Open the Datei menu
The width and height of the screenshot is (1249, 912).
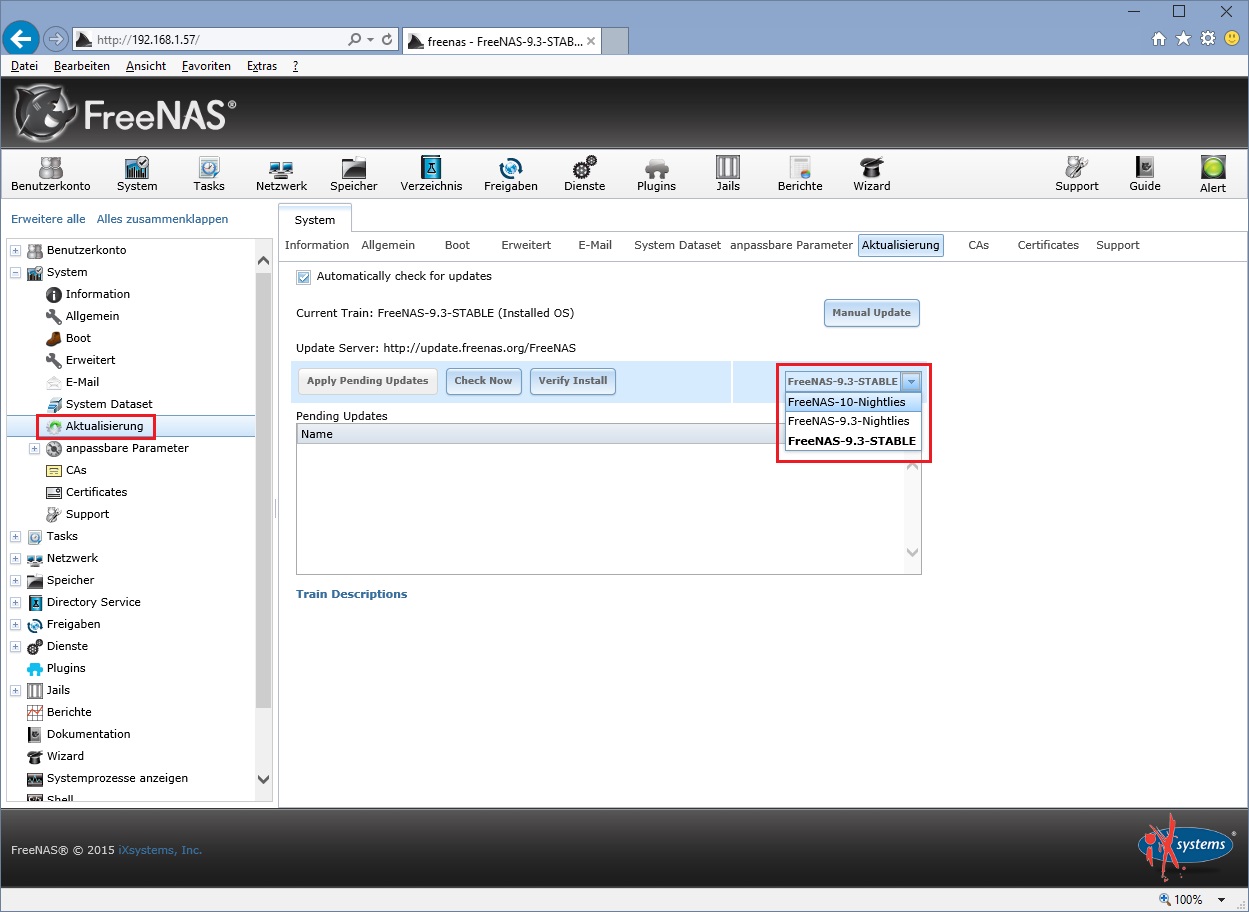click(x=24, y=66)
